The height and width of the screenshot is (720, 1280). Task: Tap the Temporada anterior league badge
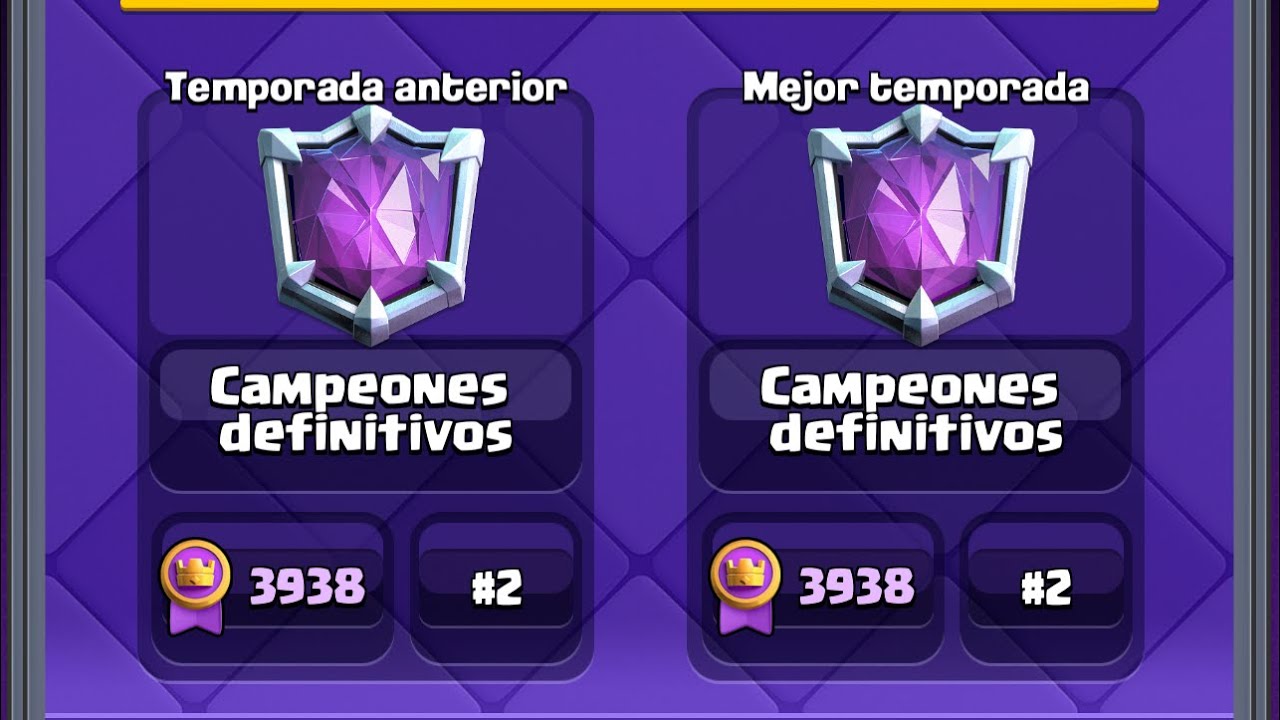[371, 224]
